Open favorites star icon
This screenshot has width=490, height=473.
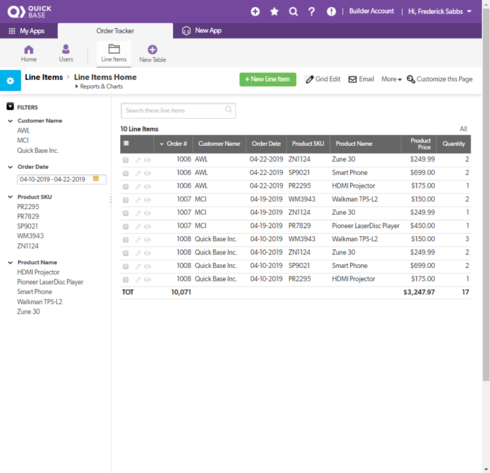pyautogui.click(x=274, y=12)
